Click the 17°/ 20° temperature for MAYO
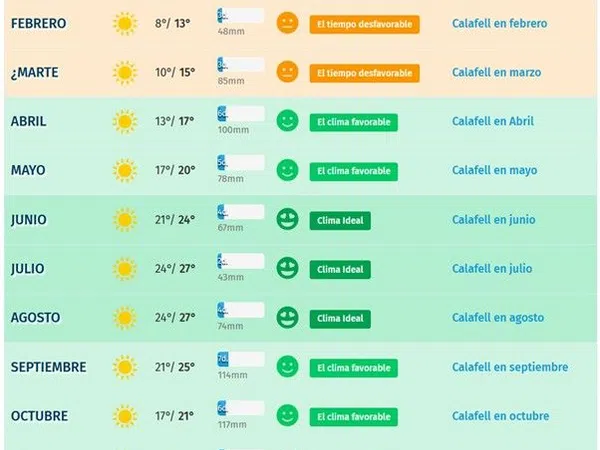 tap(174, 170)
